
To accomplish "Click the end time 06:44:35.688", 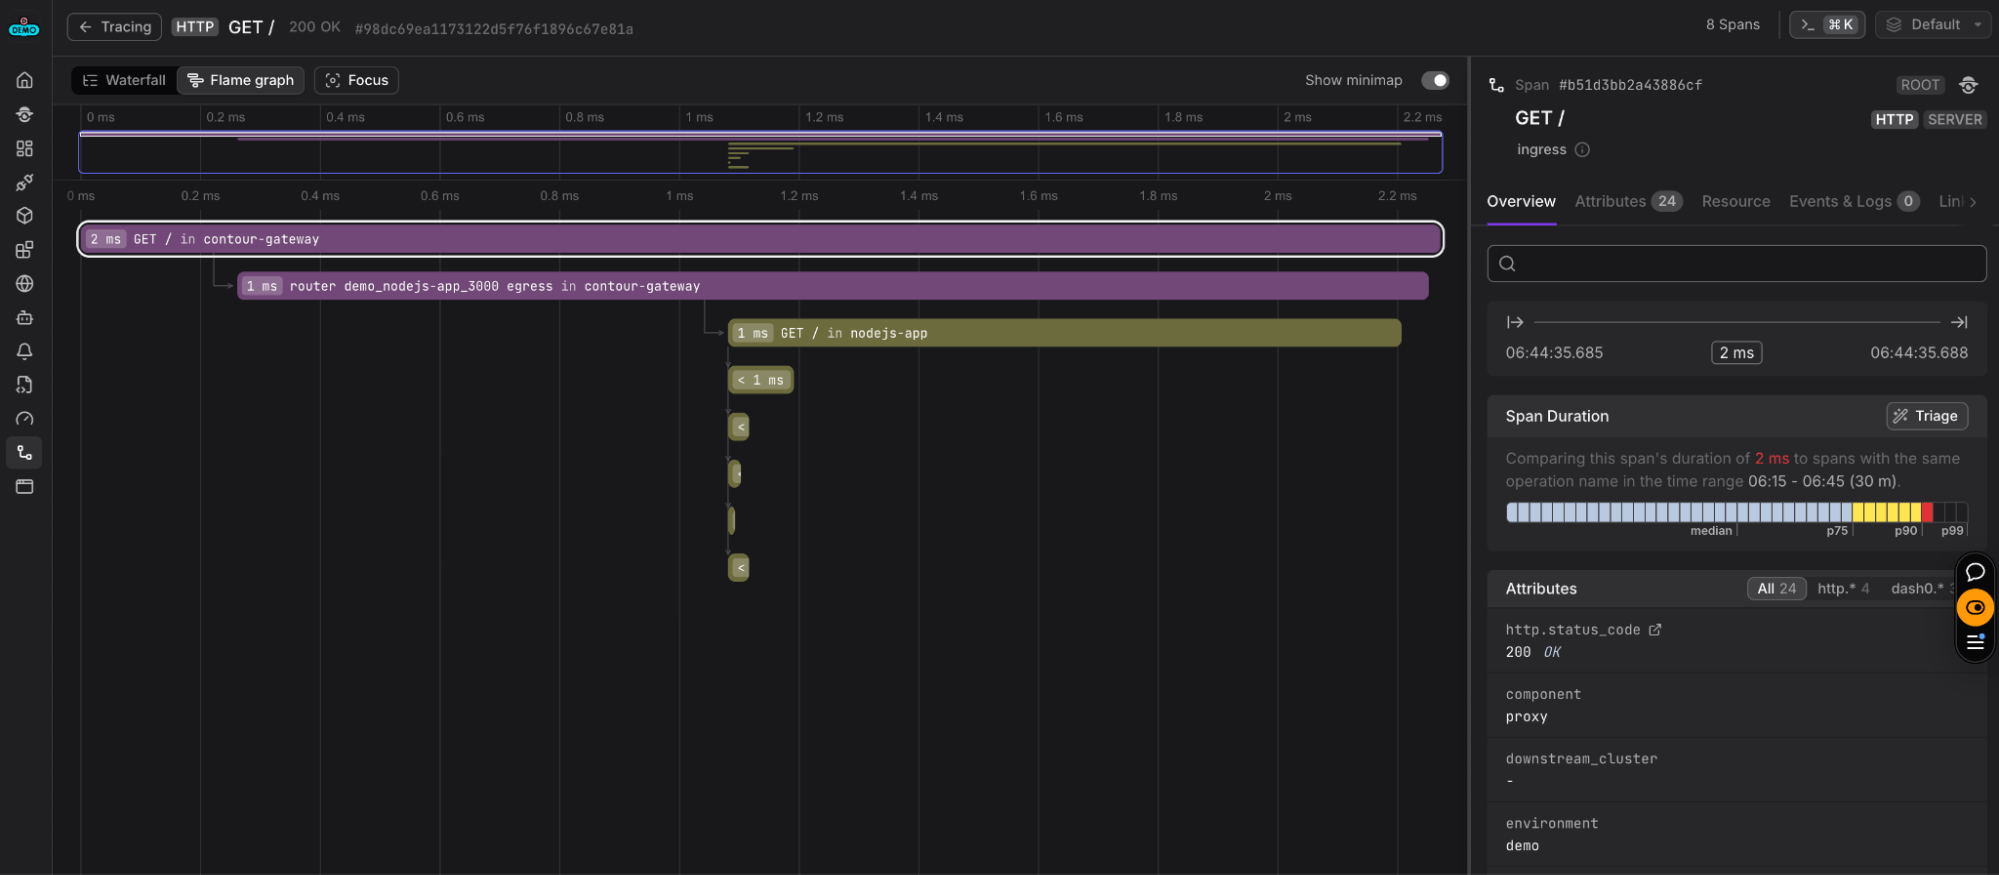I will (x=1919, y=353).
